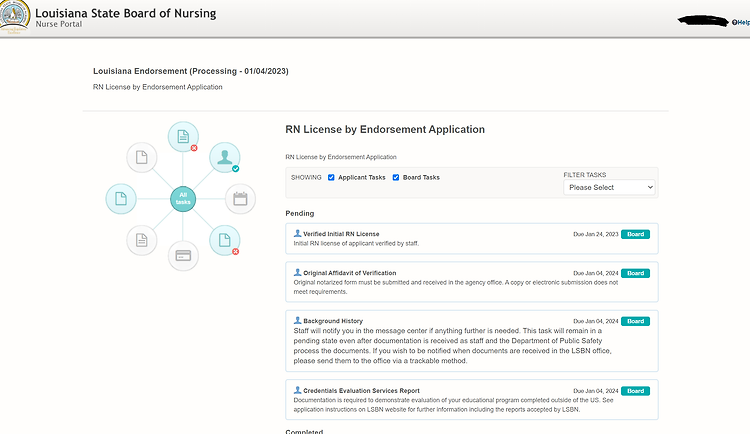Click person icon beside Verified Initial RN License
Viewport: 750px width, 434px height.
point(298,234)
